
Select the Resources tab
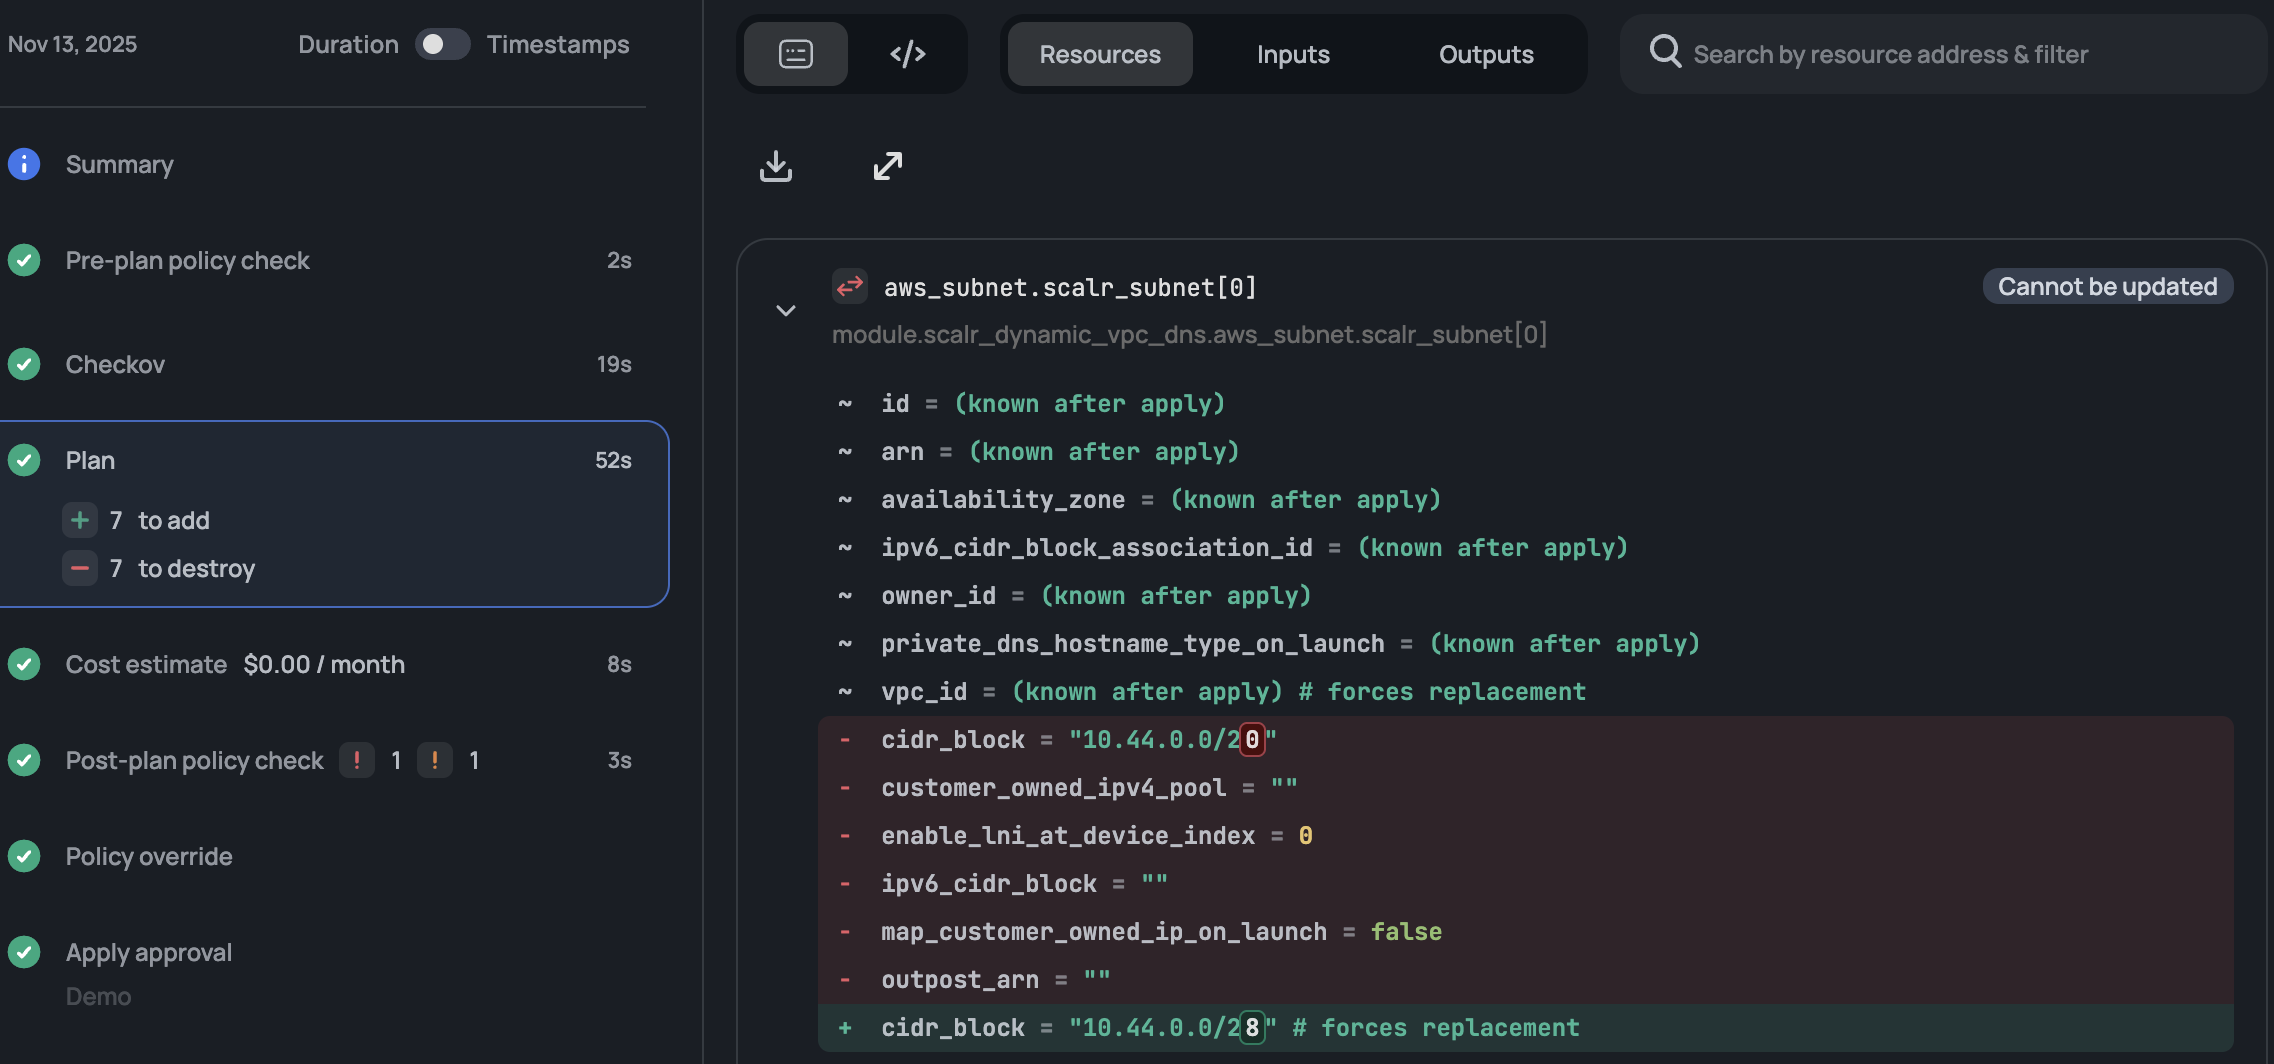coord(1099,54)
